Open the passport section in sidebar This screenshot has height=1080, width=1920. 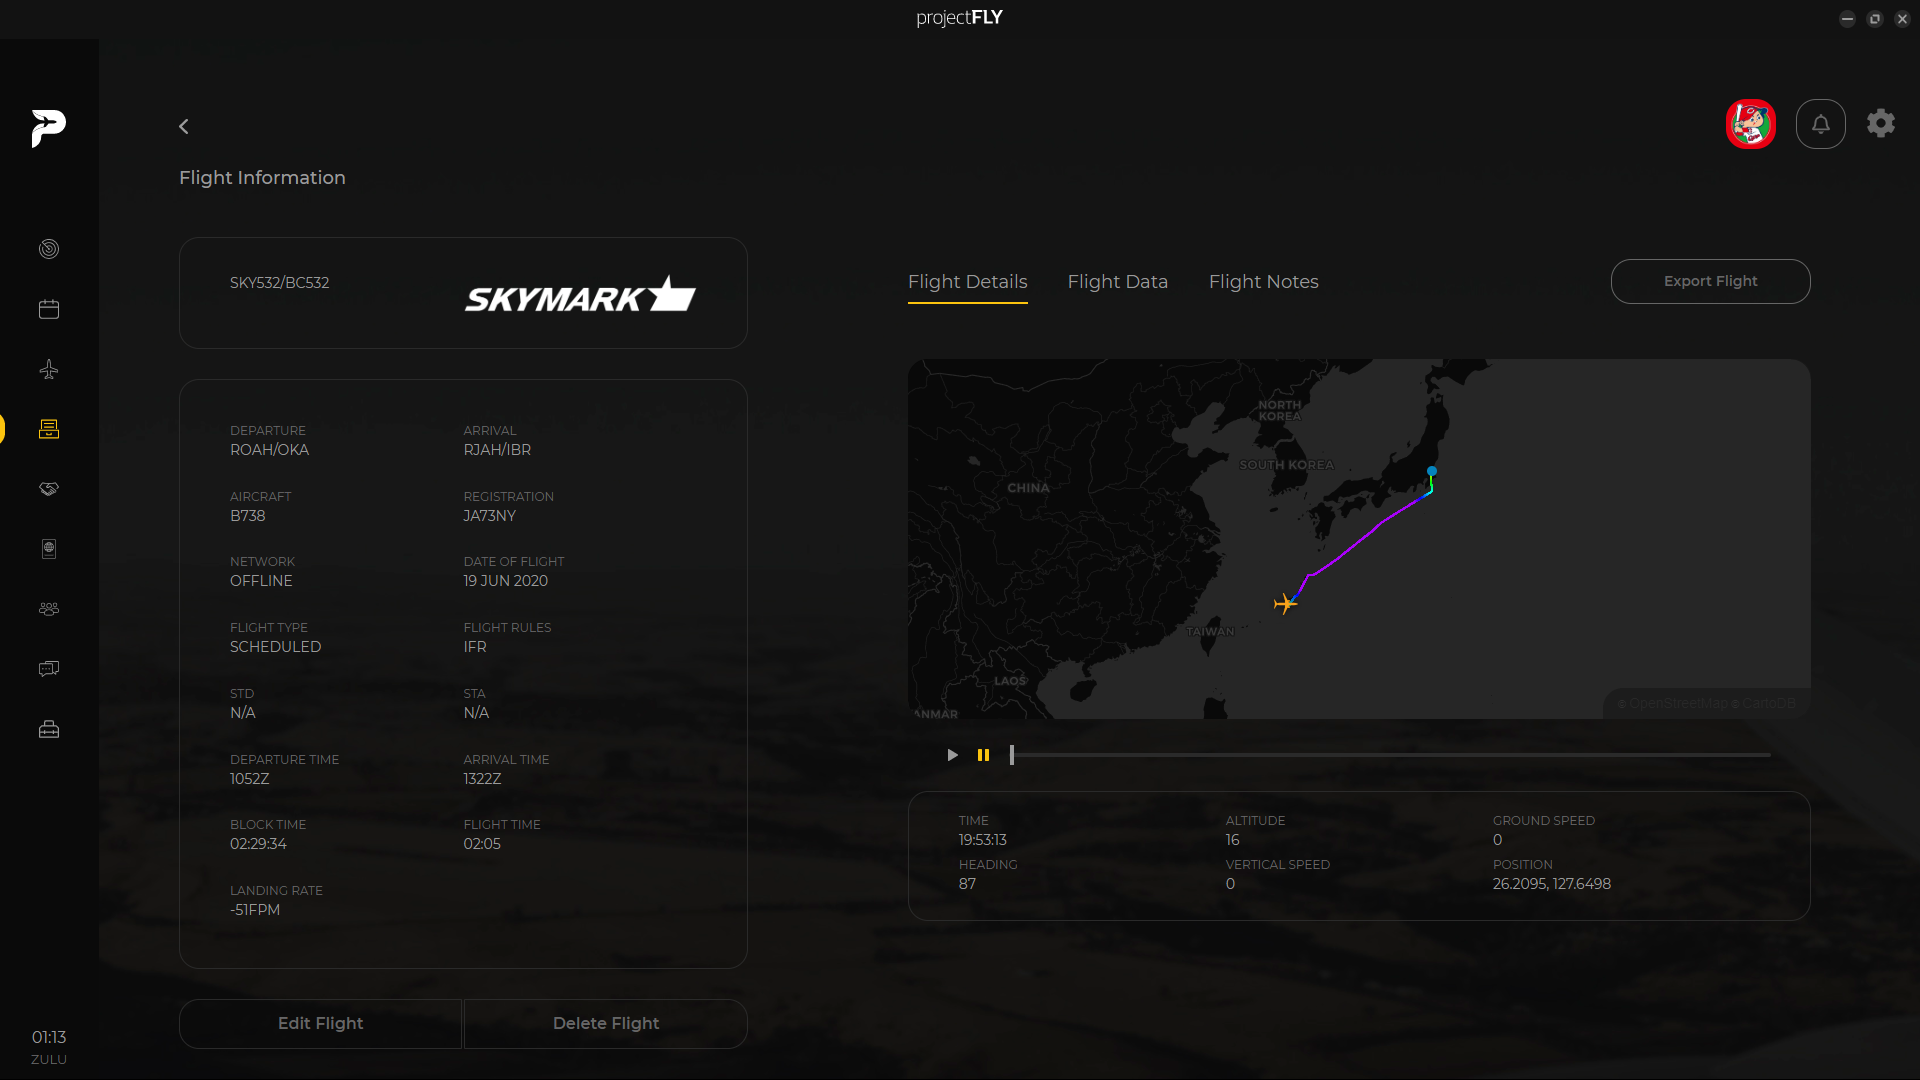pos(49,548)
